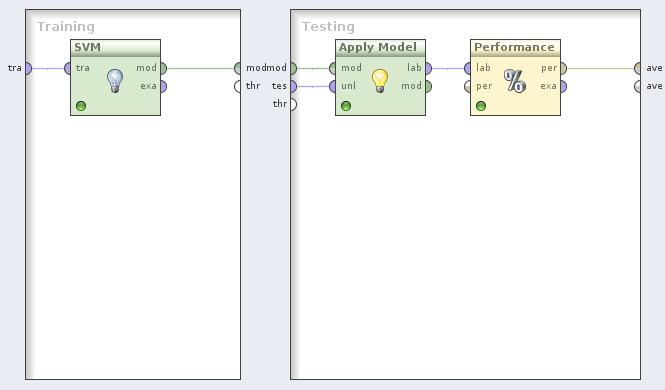Click the Performance operator green status light
Screen dimensions: 665x390
(481, 106)
